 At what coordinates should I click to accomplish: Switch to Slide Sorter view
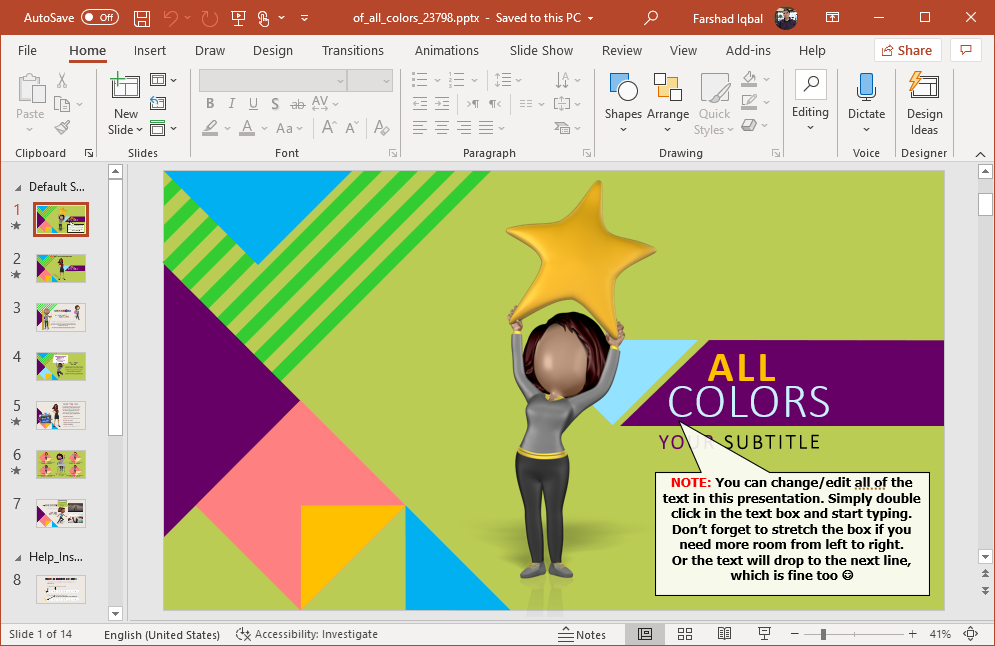(x=685, y=634)
